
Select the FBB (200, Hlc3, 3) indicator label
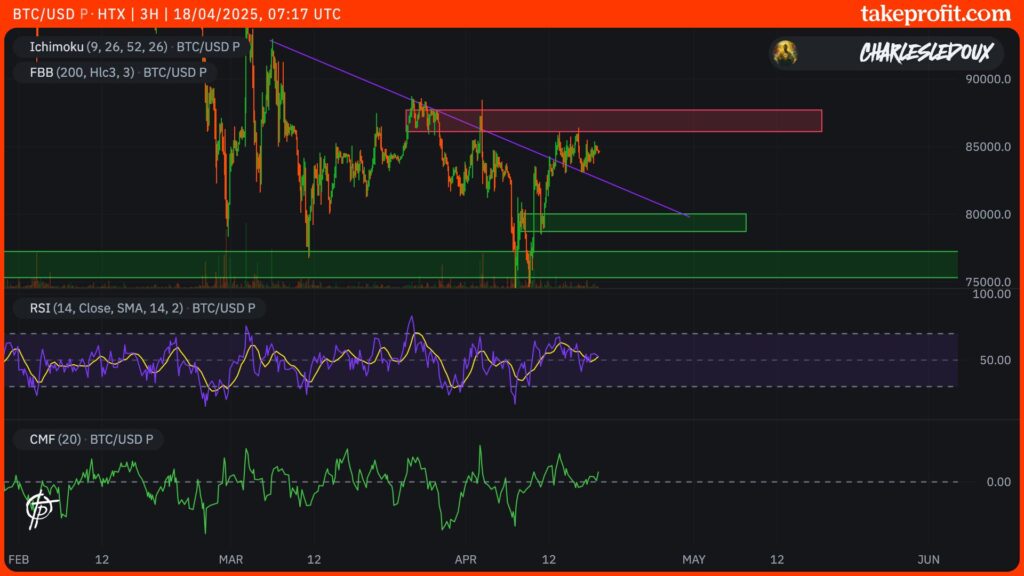114,72
